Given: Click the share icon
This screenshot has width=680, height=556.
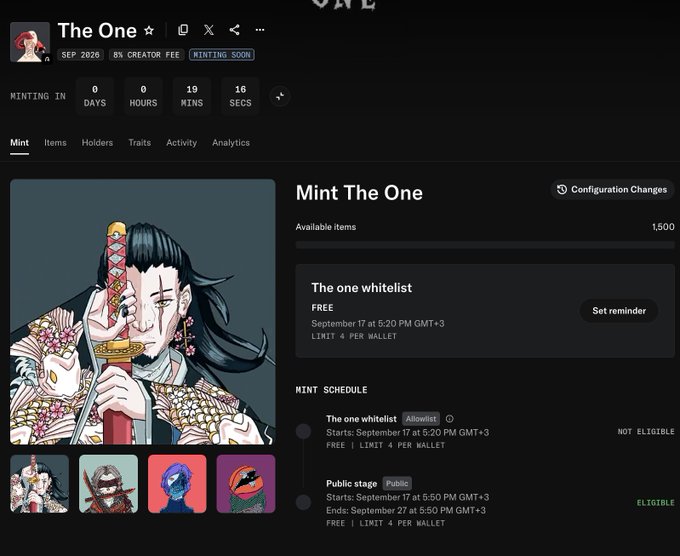Looking at the screenshot, I should (x=235, y=30).
